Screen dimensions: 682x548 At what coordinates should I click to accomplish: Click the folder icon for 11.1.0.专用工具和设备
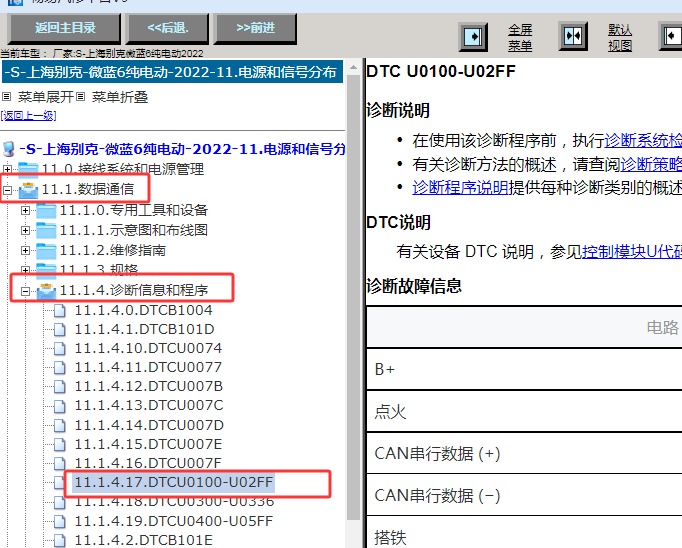[x=46, y=211]
